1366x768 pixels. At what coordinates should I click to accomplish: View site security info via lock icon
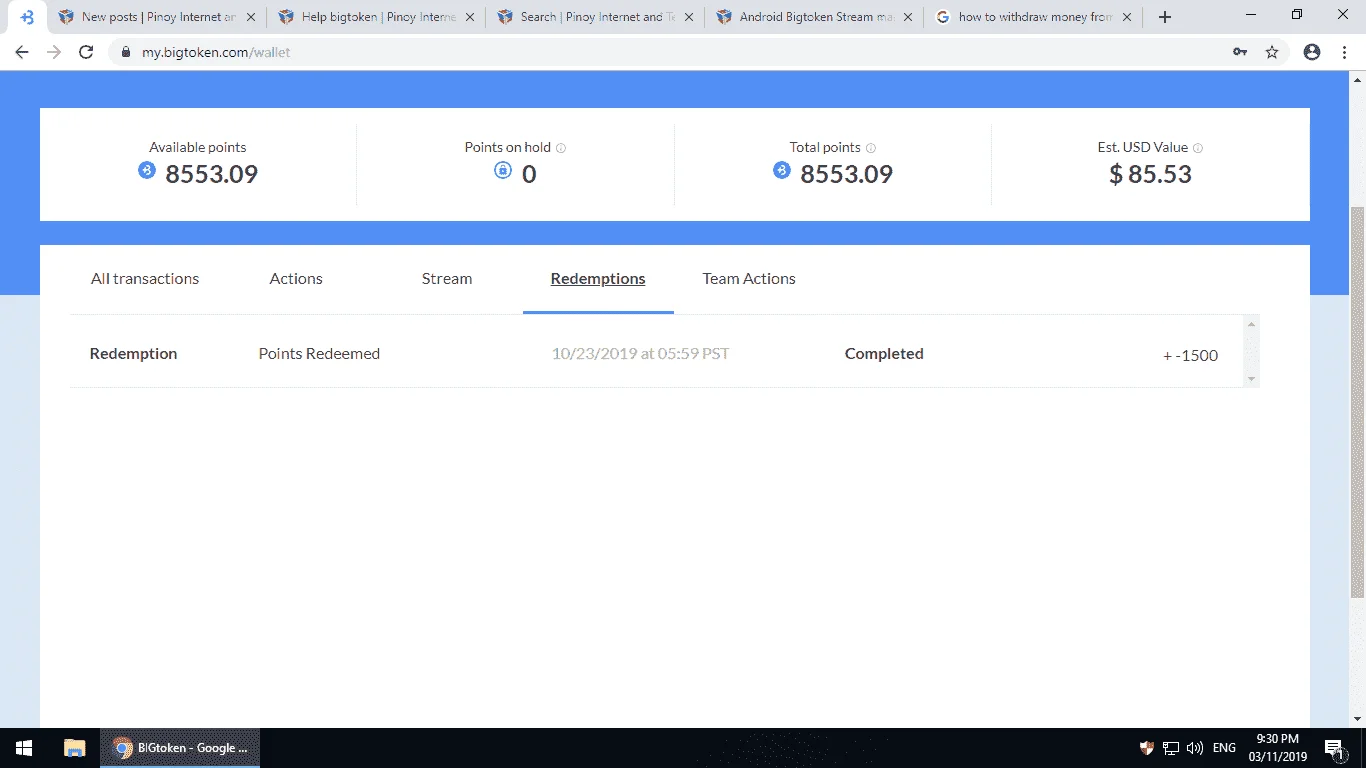(125, 52)
